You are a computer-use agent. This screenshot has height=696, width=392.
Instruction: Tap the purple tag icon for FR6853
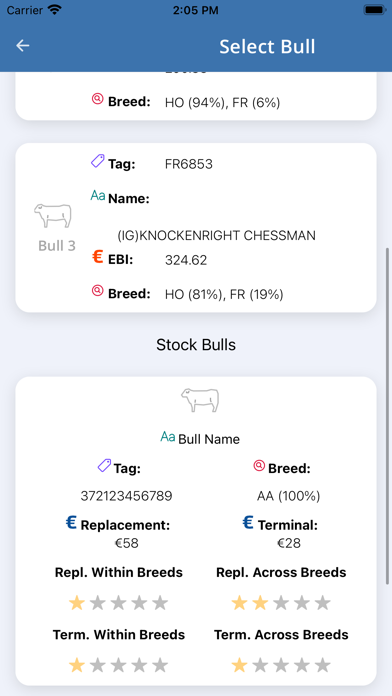pos(98,161)
